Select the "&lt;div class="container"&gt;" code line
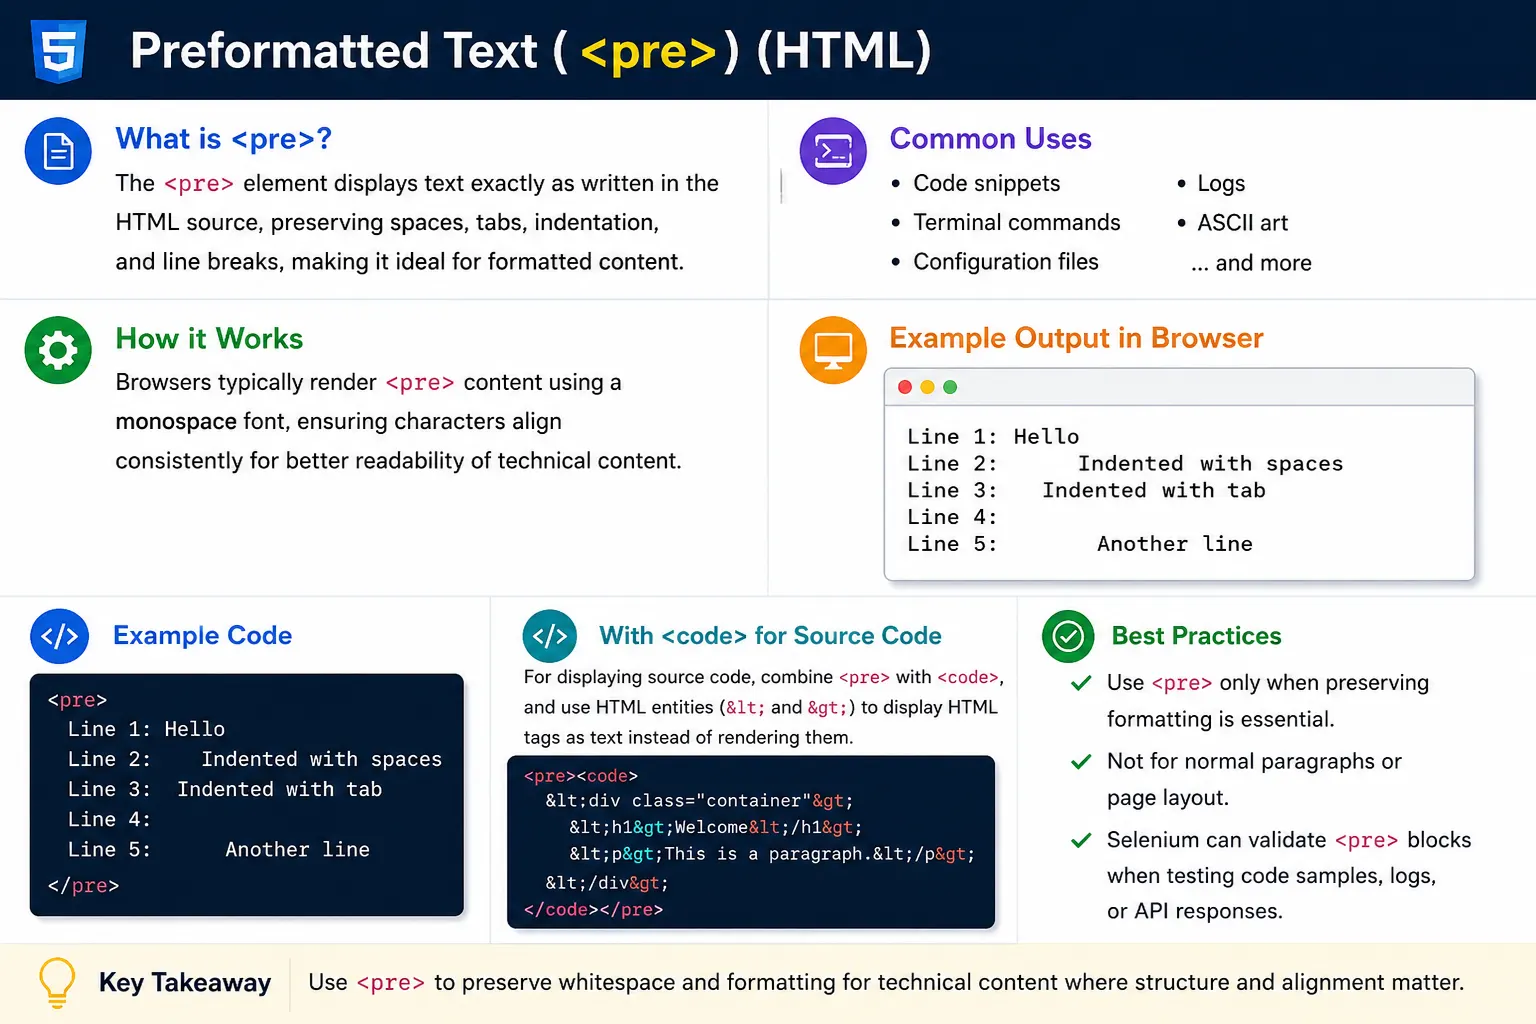The height and width of the screenshot is (1024, 1536). click(699, 800)
